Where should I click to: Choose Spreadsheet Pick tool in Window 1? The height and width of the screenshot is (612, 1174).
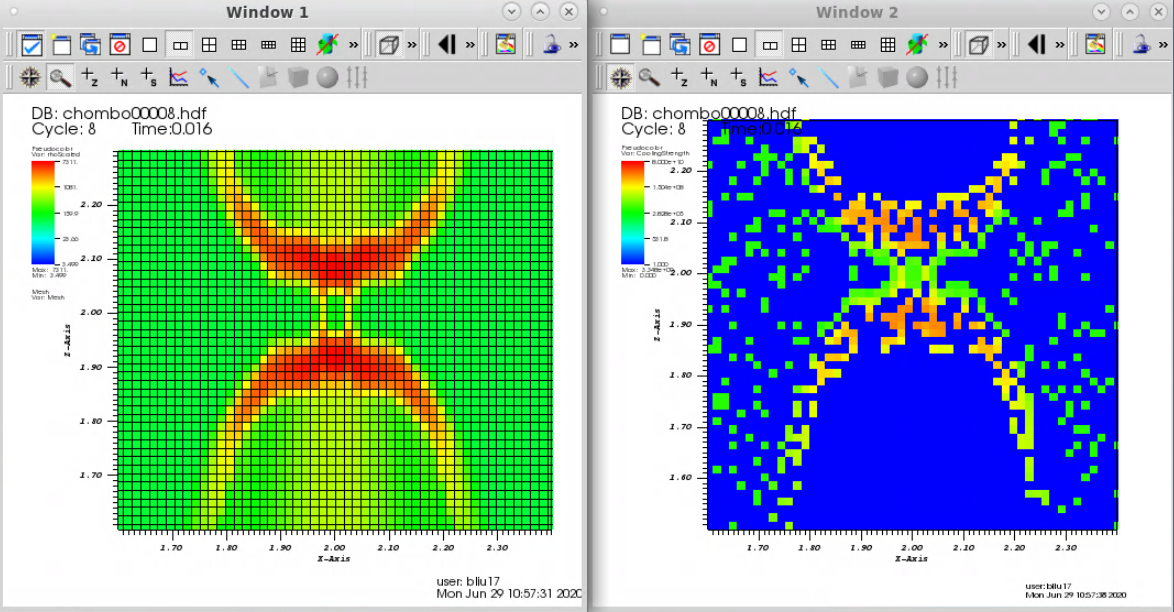tap(149, 76)
